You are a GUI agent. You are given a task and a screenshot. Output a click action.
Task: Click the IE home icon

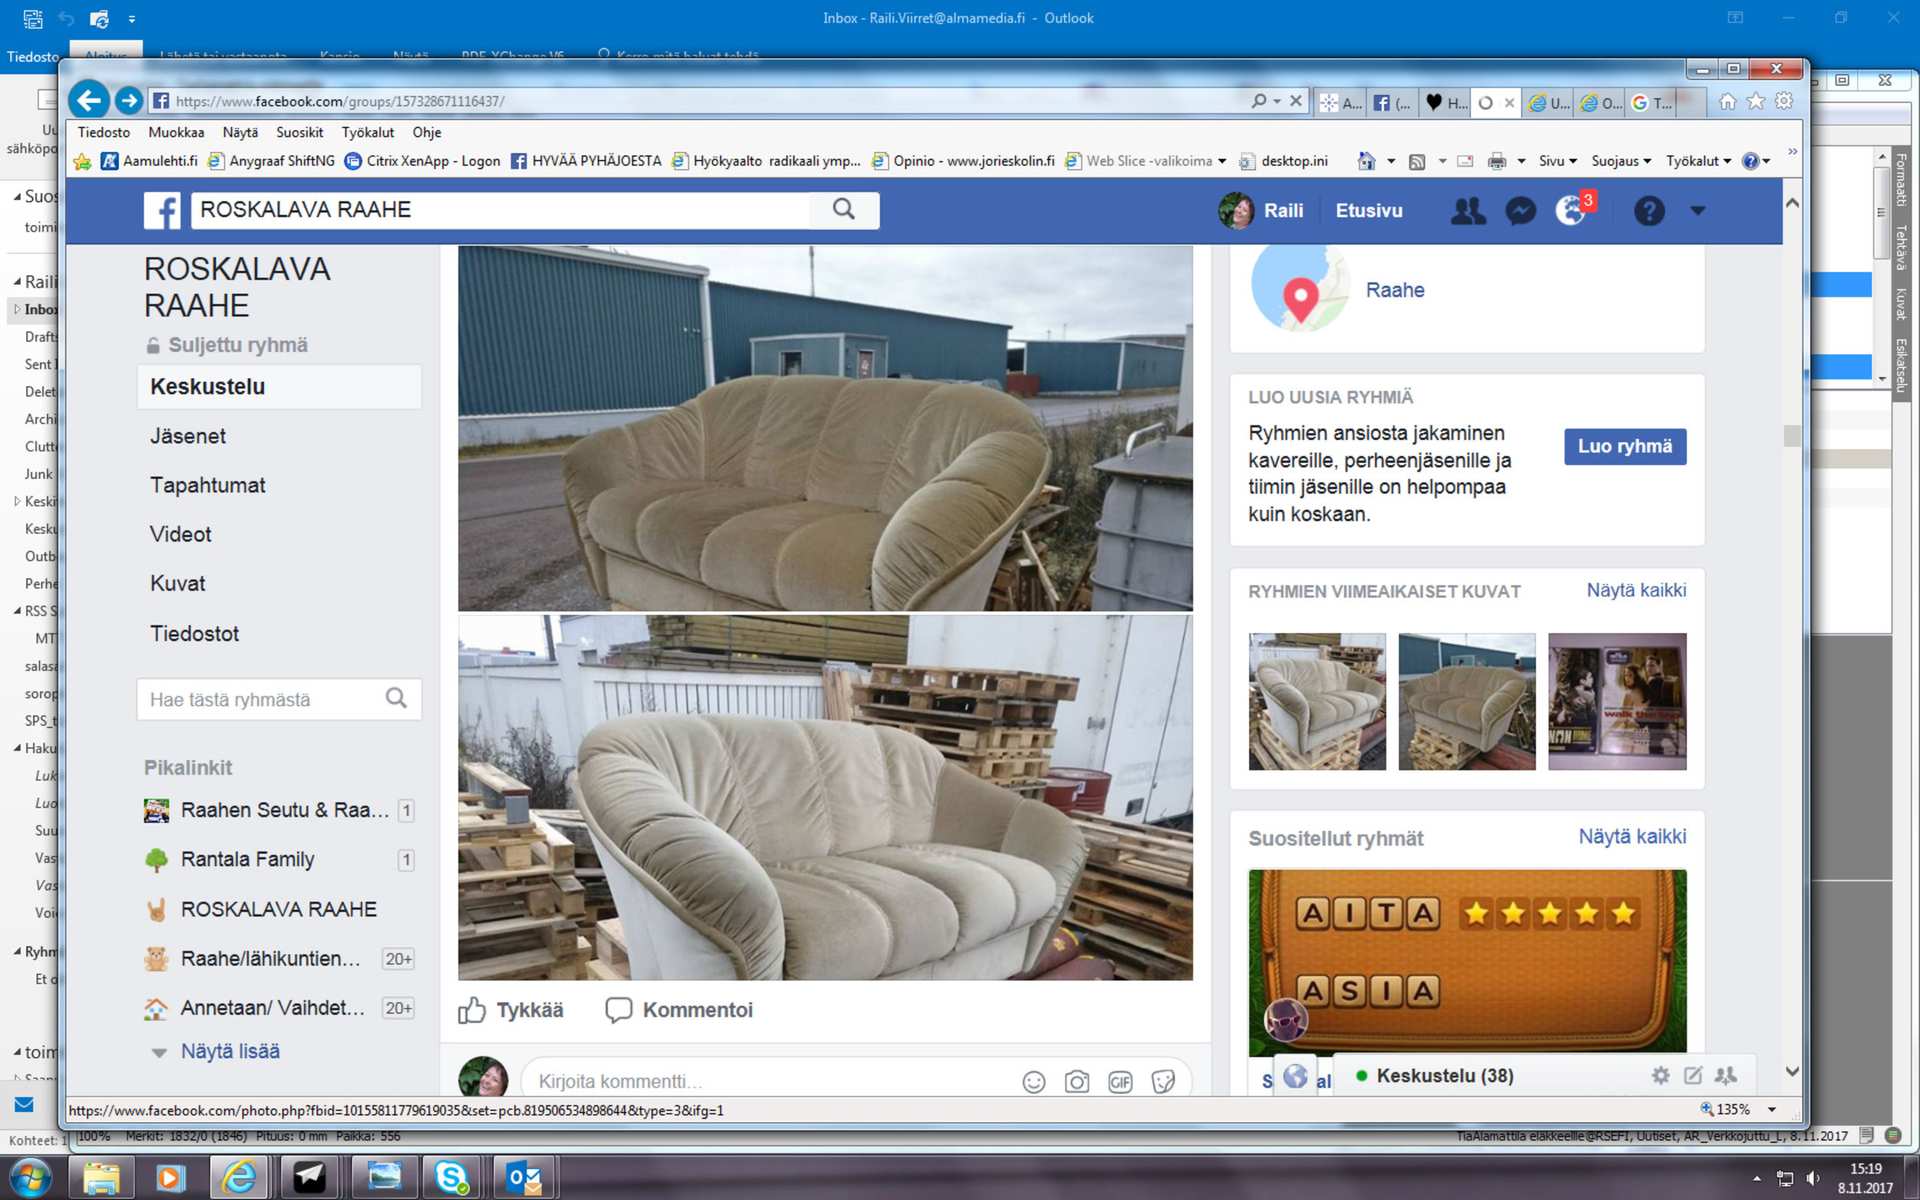tap(1728, 101)
